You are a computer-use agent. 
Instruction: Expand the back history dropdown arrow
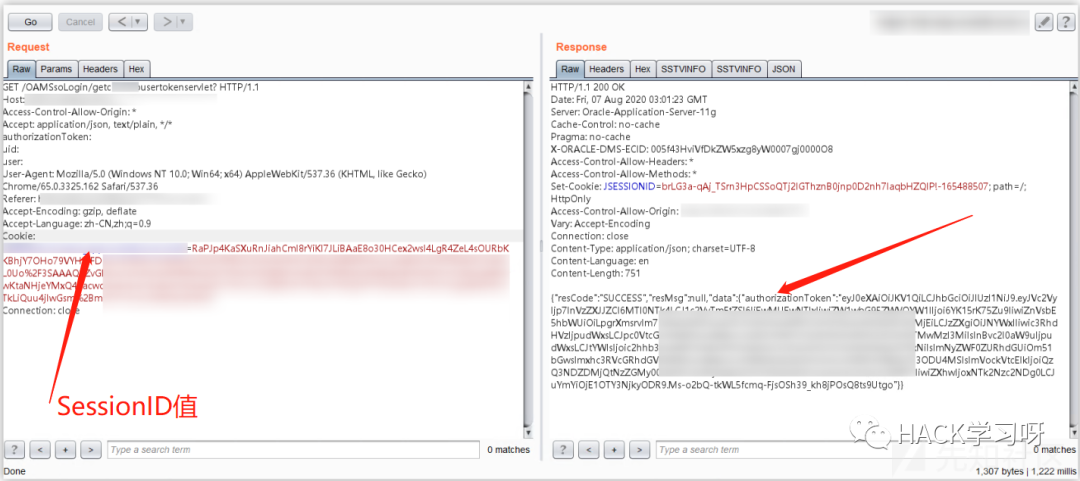[138, 21]
